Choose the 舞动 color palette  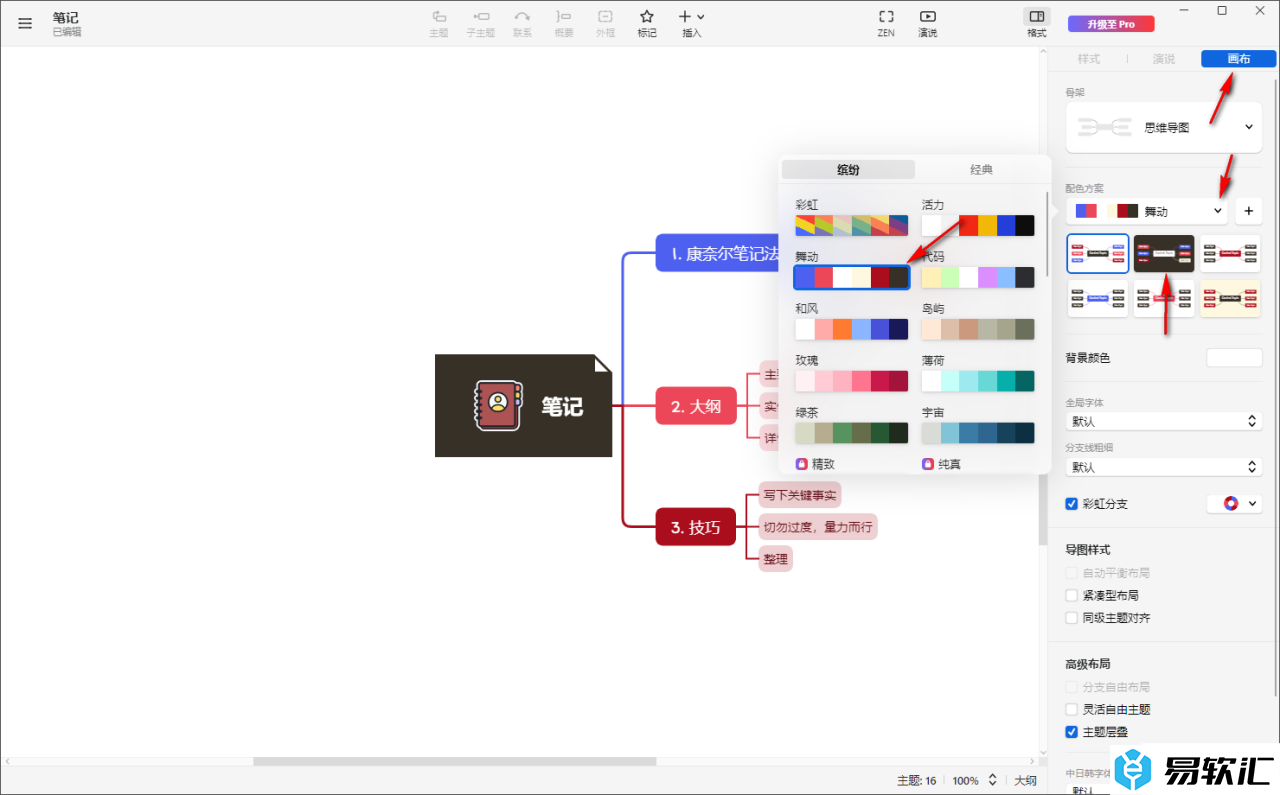tap(852, 277)
